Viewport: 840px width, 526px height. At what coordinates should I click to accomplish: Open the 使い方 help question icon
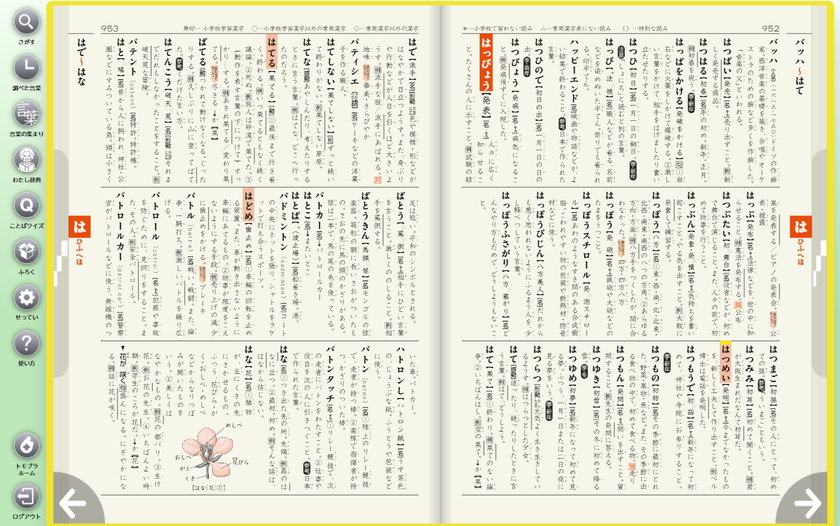pos(26,343)
